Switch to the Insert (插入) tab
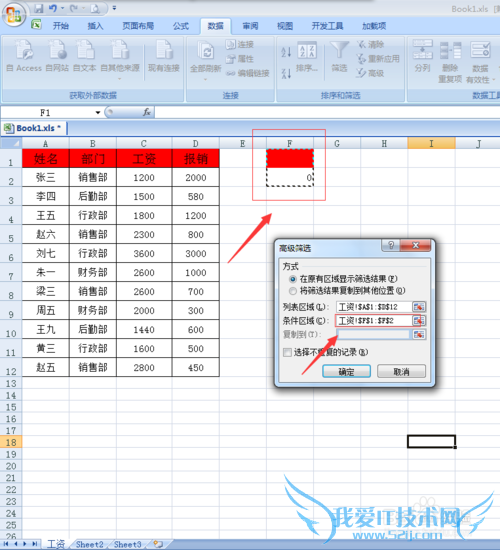The width and height of the screenshot is (500, 550). [95, 26]
